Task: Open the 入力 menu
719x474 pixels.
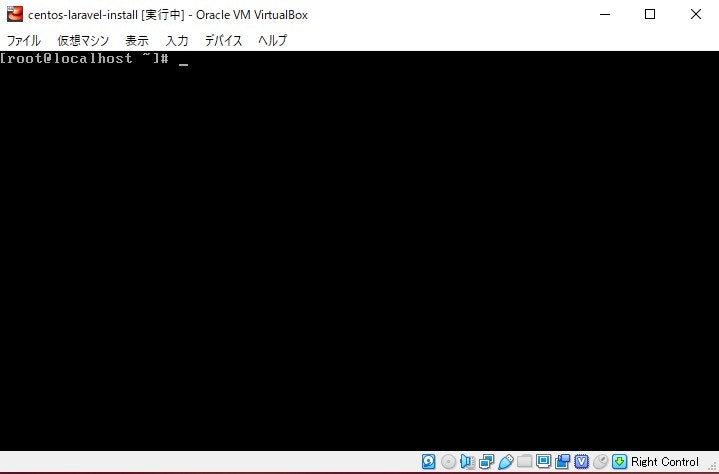Action: click(177, 40)
